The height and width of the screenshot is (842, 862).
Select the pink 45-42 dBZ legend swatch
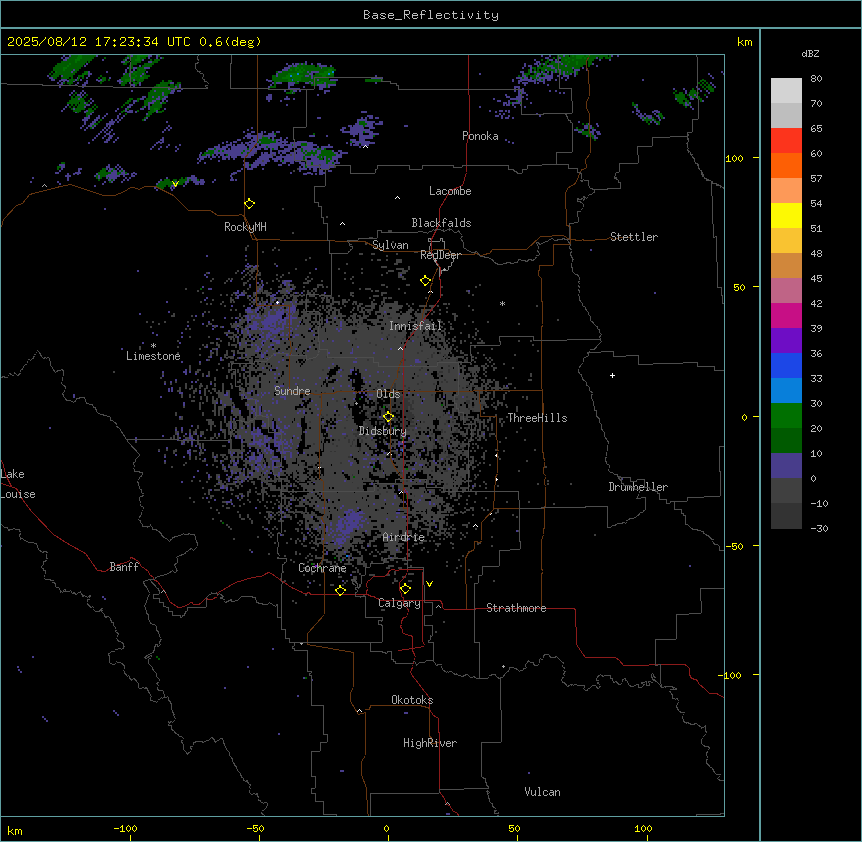tap(786, 291)
